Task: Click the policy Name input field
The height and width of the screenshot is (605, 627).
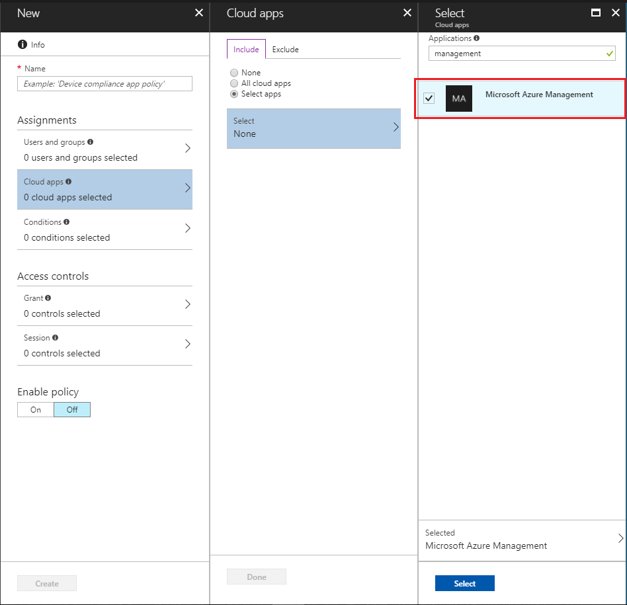Action: point(105,84)
